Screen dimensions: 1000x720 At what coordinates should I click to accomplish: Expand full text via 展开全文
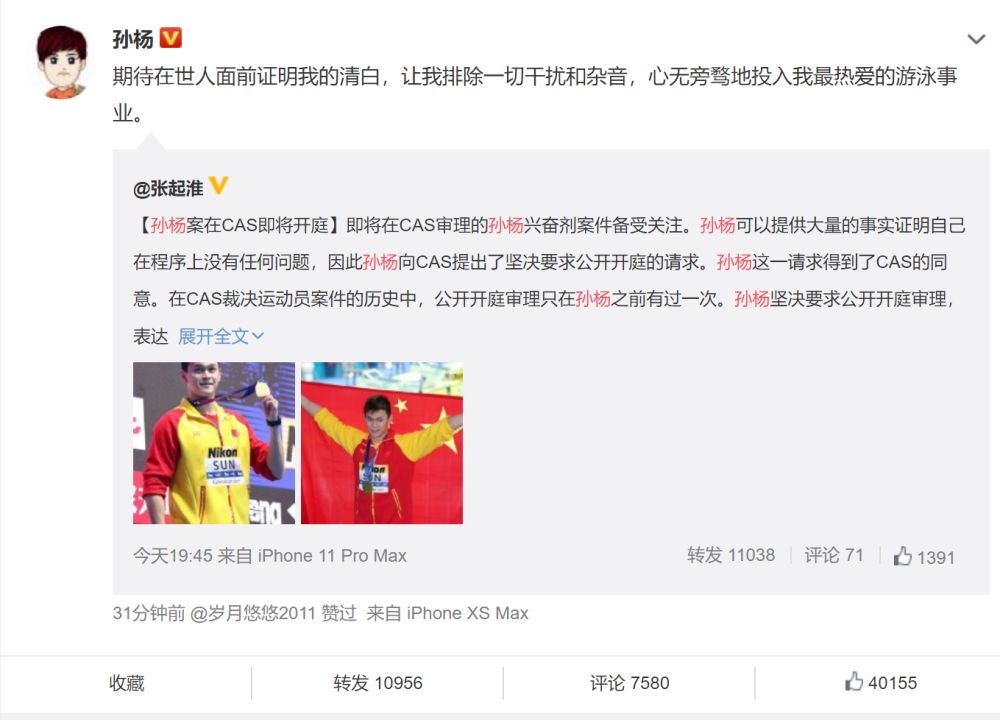221,336
